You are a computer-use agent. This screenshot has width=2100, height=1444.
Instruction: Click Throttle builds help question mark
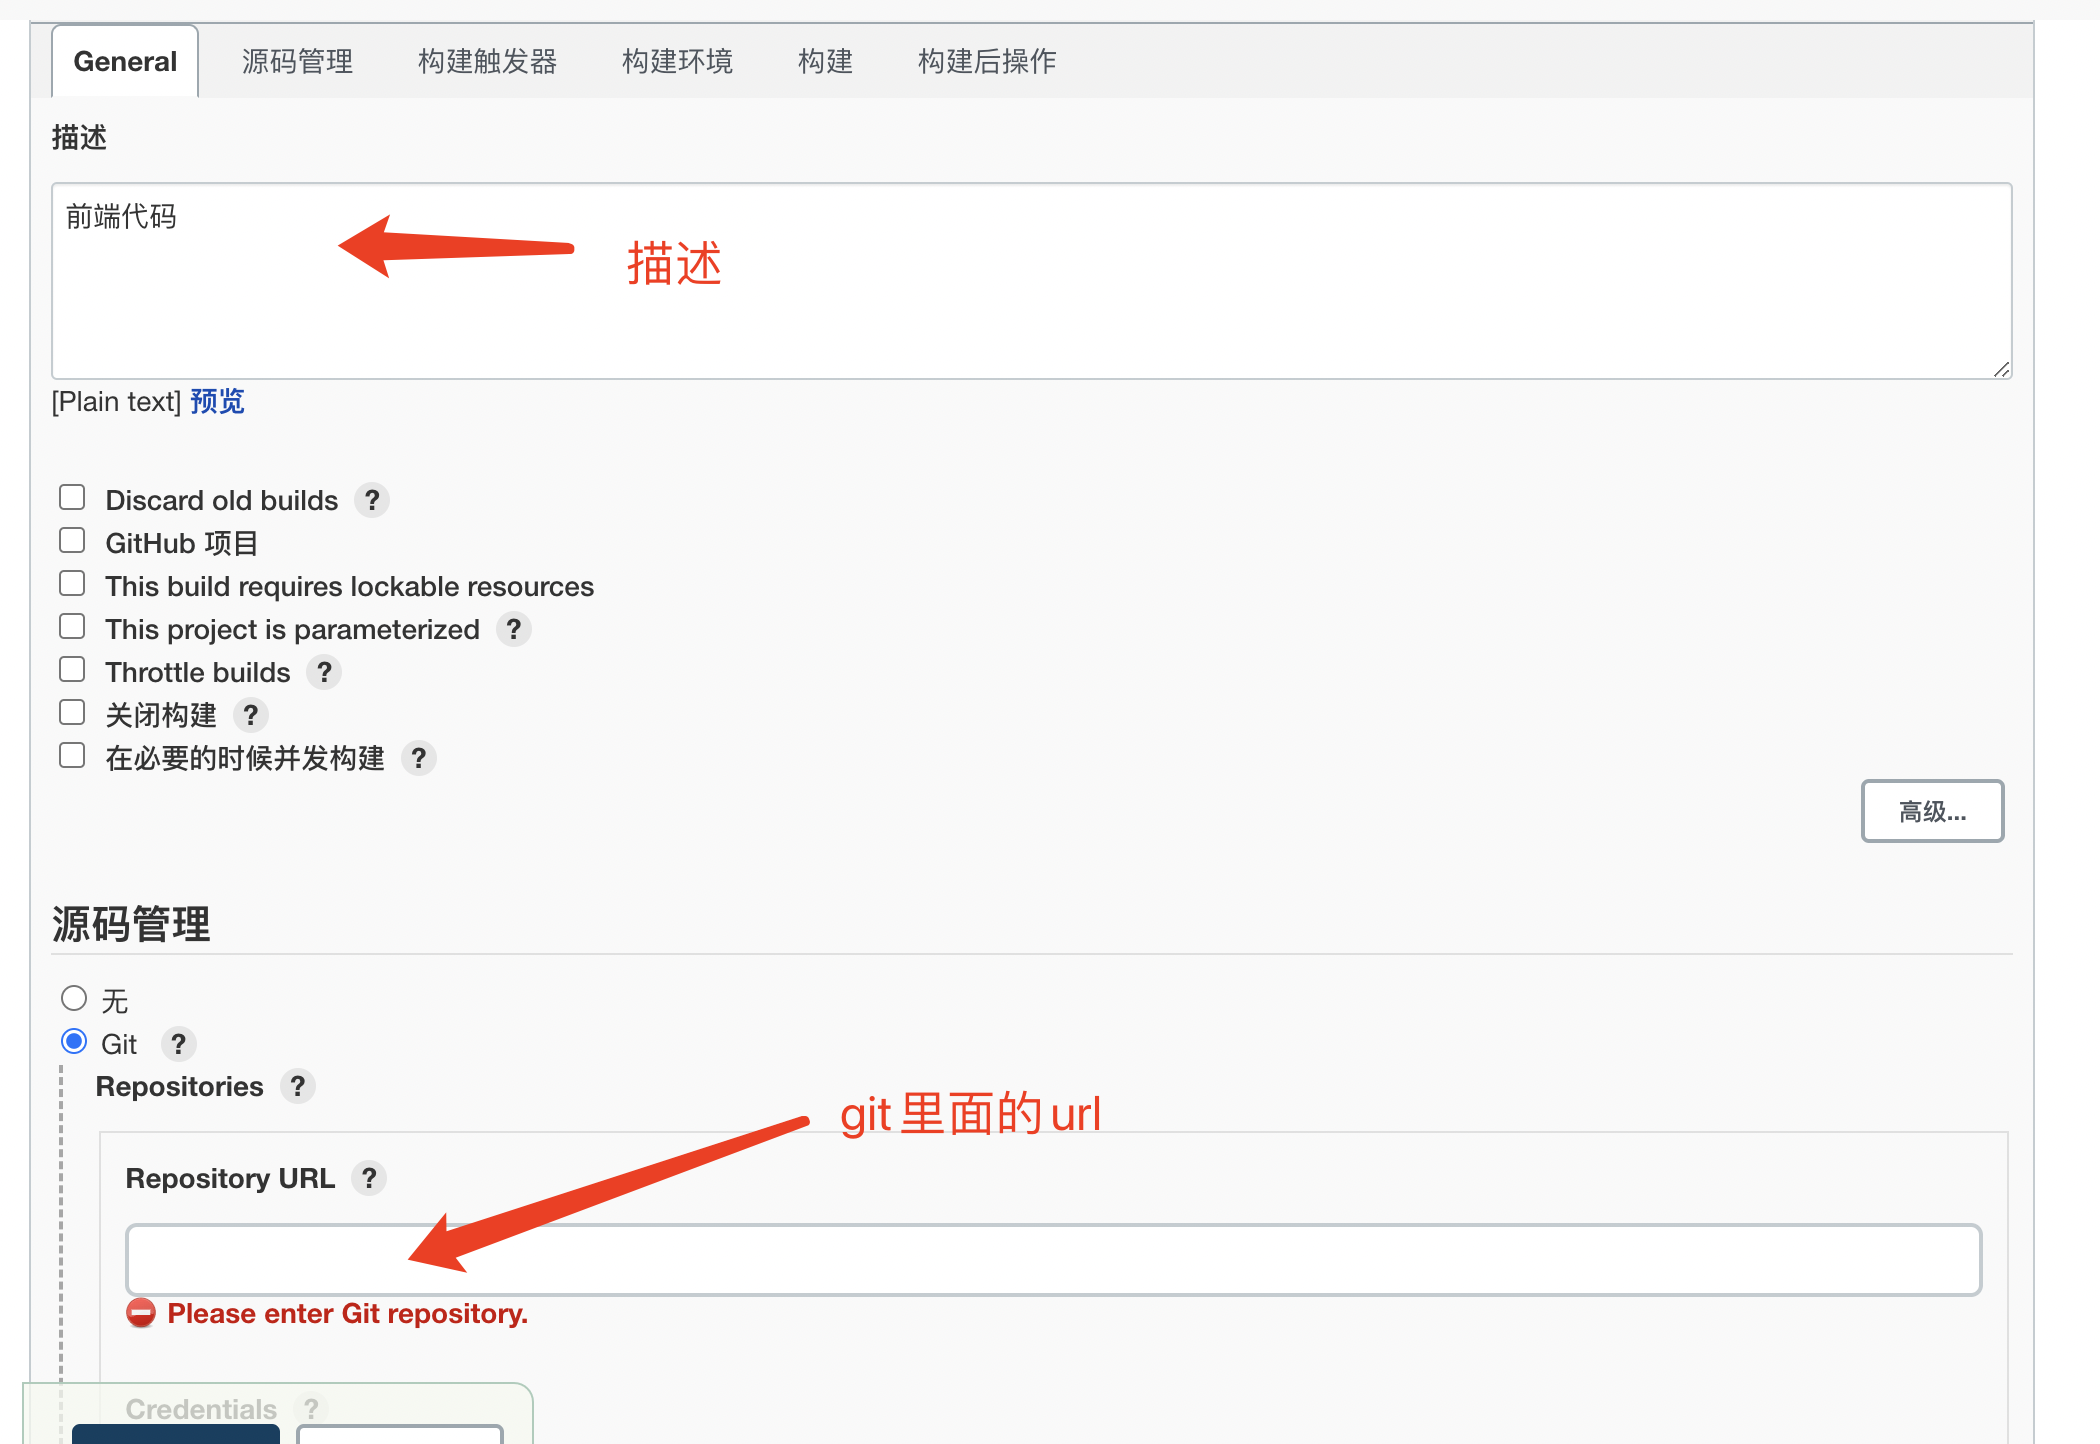pyautogui.click(x=324, y=672)
